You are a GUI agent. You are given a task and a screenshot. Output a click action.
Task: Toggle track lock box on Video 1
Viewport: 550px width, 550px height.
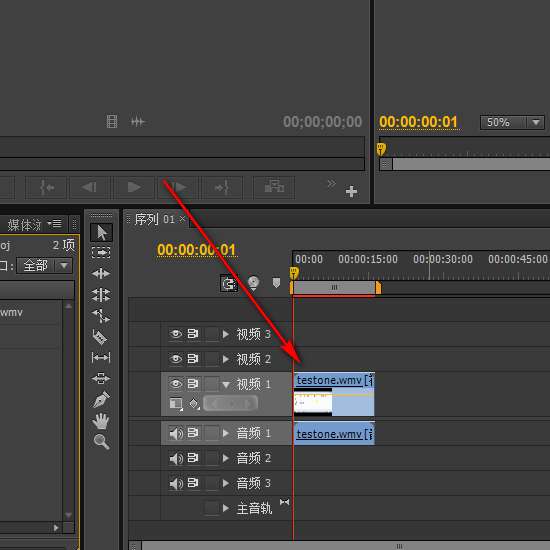(x=212, y=384)
